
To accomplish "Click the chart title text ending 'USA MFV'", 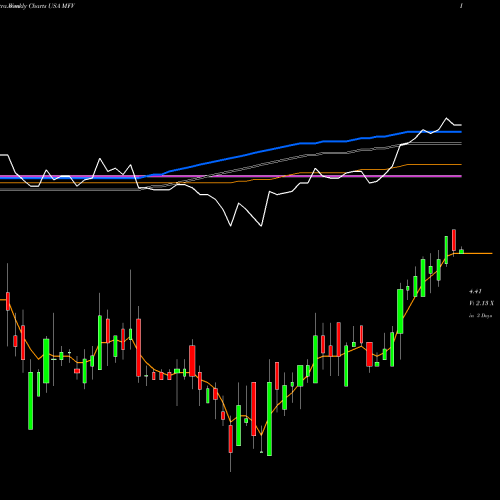I will coord(37,6).
